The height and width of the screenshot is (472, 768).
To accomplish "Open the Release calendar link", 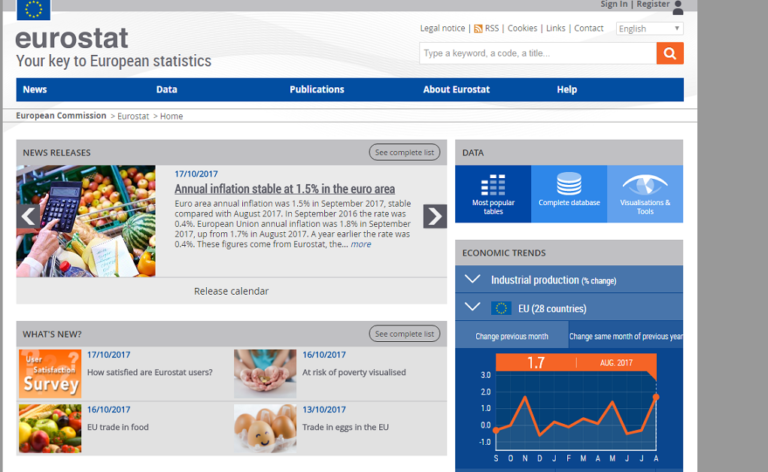I will tap(231, 291).
